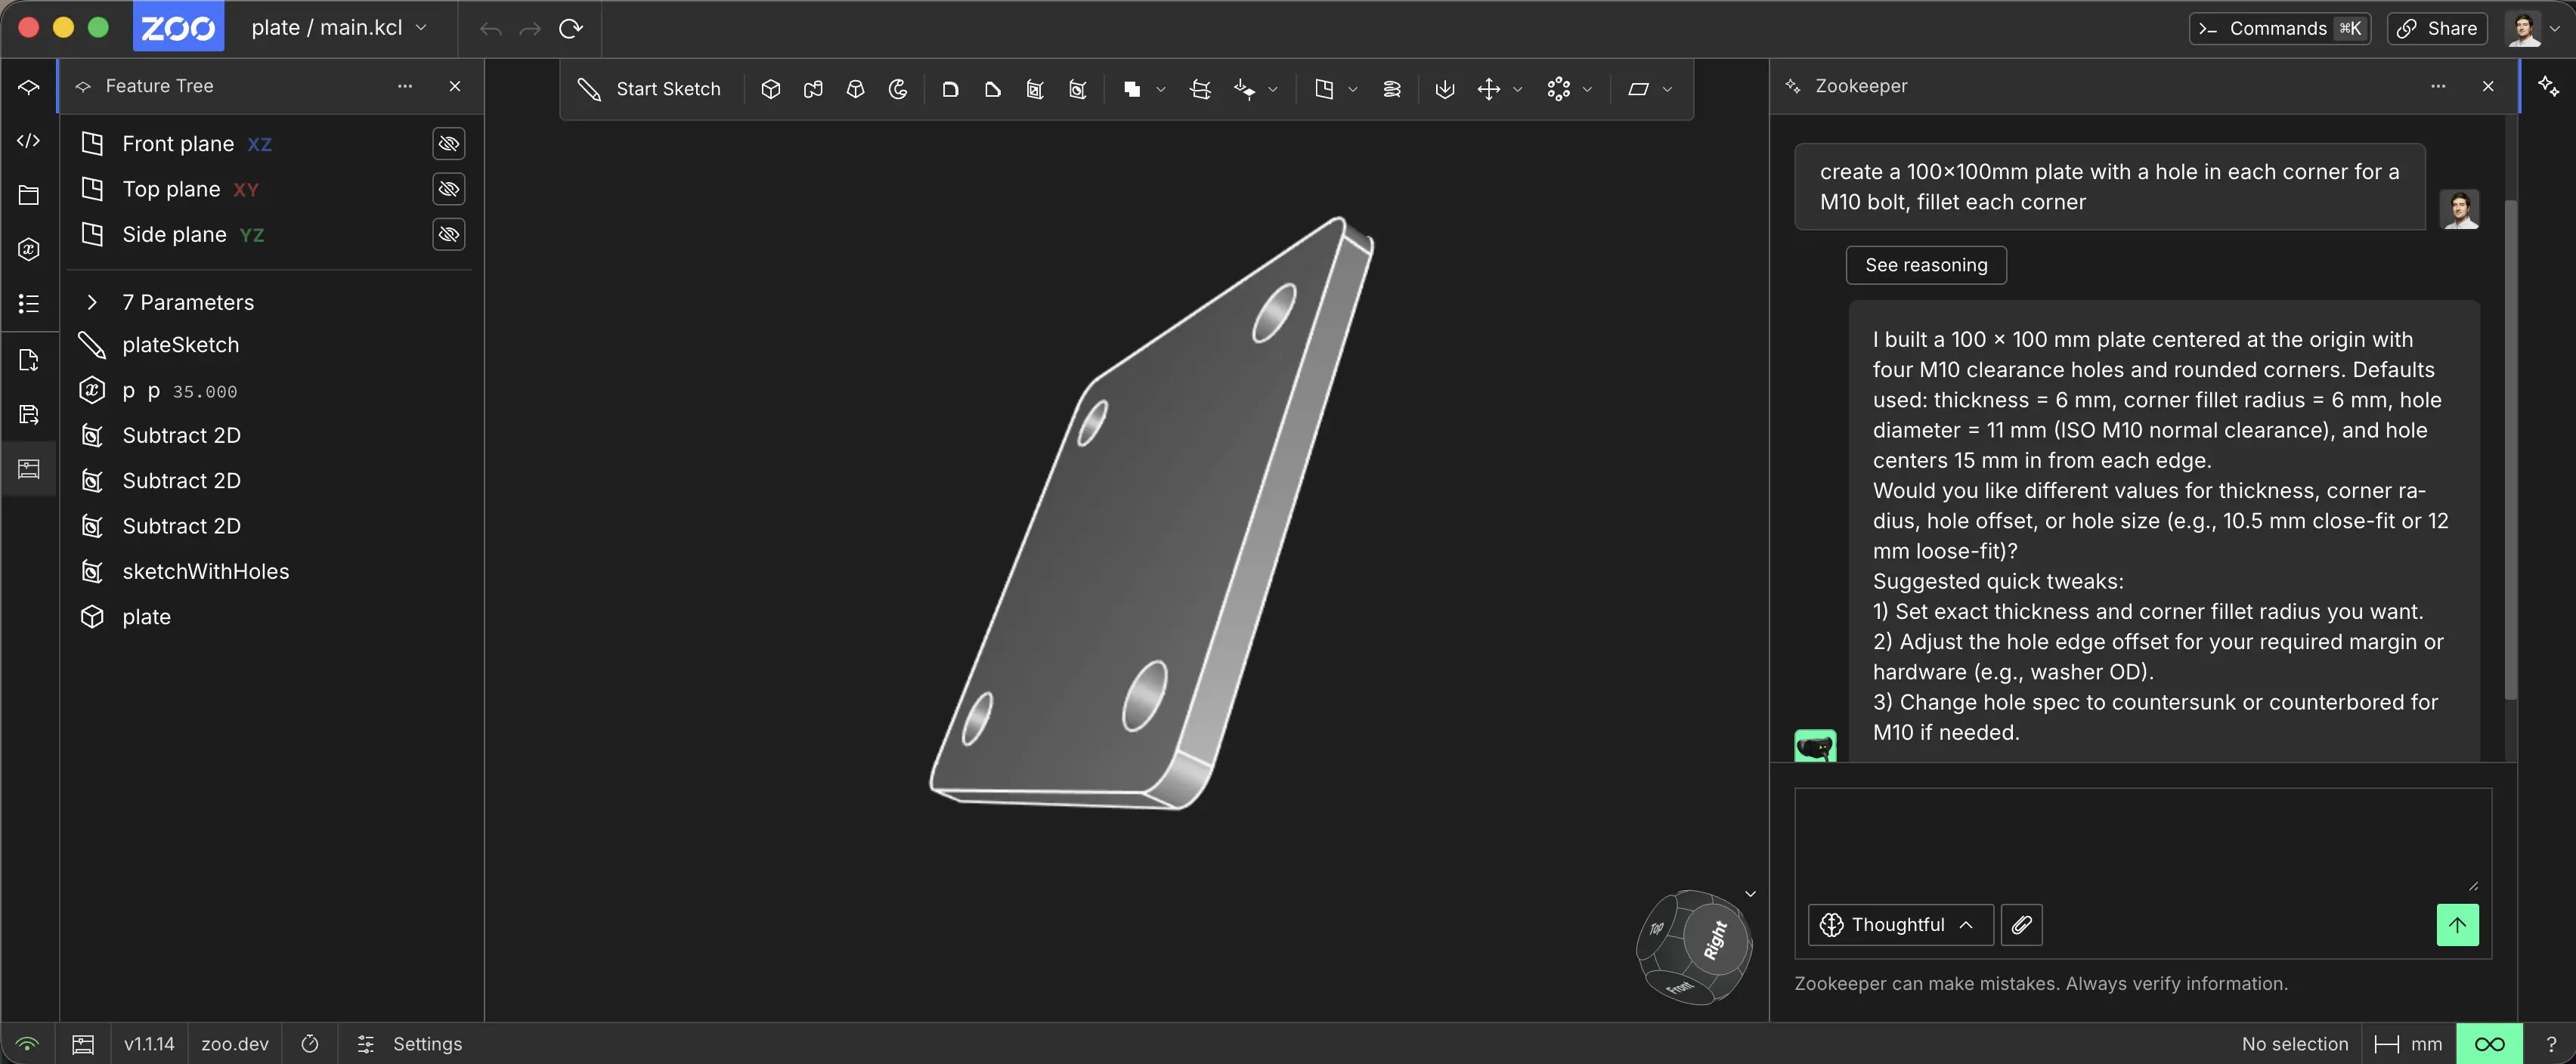Click the See reasoning button
This screenshot has height=1064, width=2576.
pyautogui.click(x=1925, y=264)
